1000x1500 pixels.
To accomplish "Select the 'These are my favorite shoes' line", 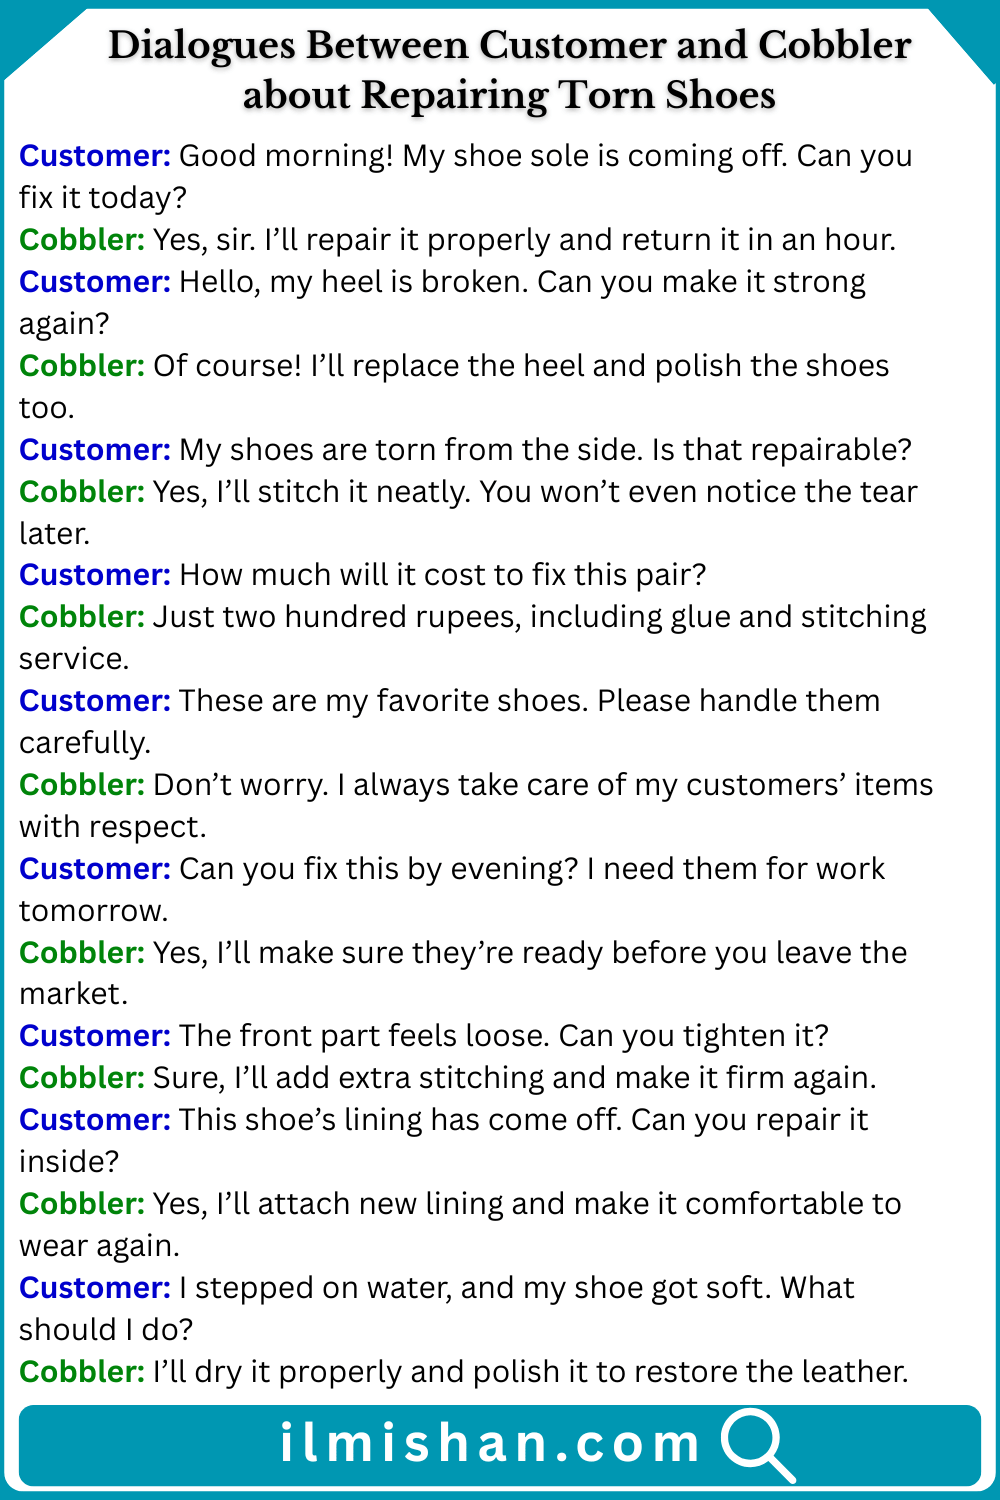I will (x=529, y=701).
